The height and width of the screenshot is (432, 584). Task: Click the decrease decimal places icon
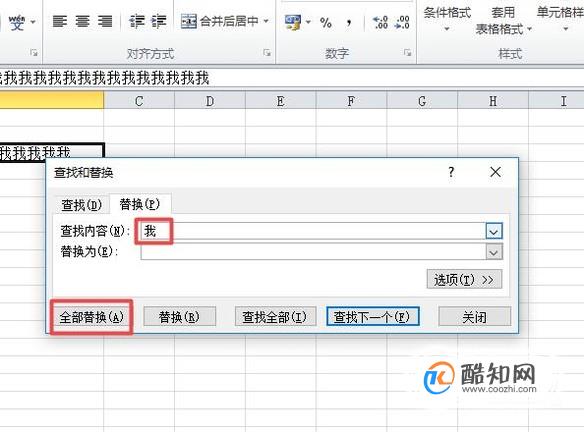[402, 23]
